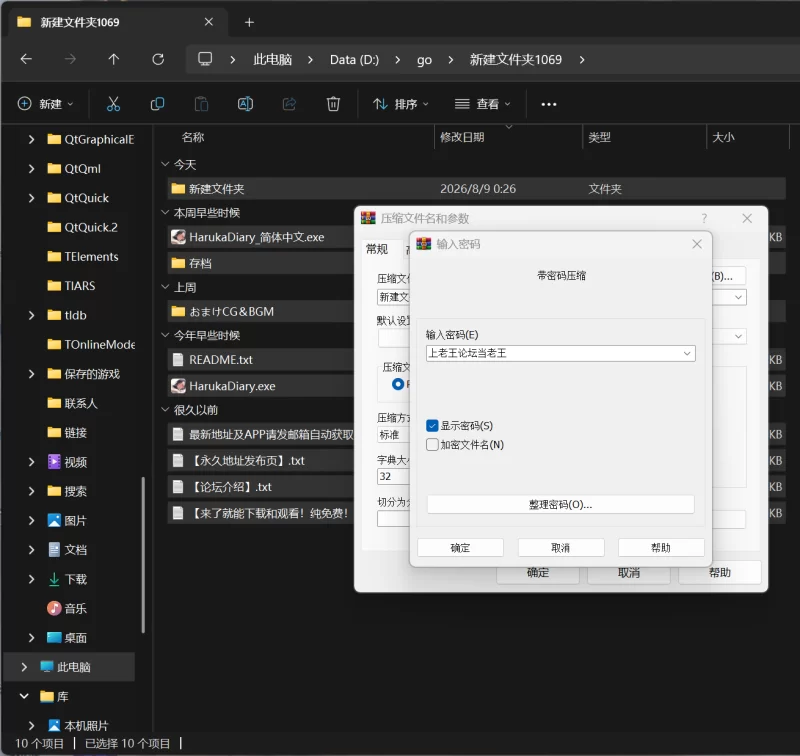Click the 字典大小 field showing 32
This screenshot has width=800, height=756.
pos(393,476)
